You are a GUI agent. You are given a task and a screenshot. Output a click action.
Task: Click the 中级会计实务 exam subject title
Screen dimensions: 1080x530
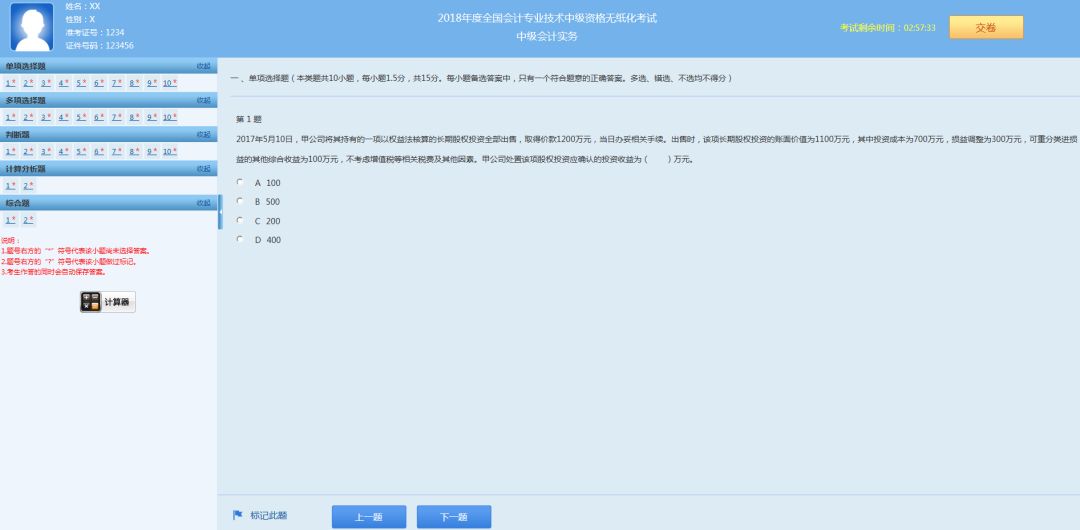tap(547, 37)
